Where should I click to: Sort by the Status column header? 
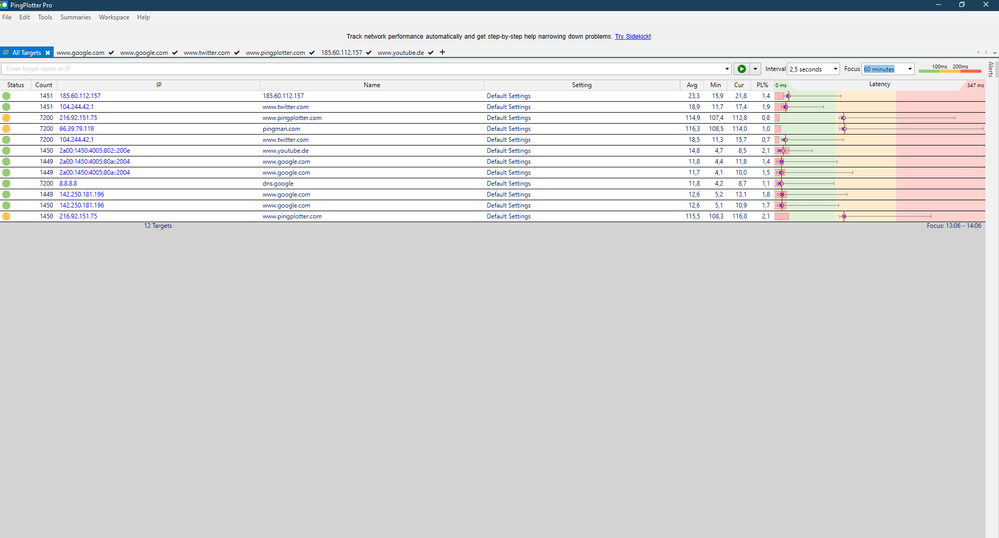(15, 85)
